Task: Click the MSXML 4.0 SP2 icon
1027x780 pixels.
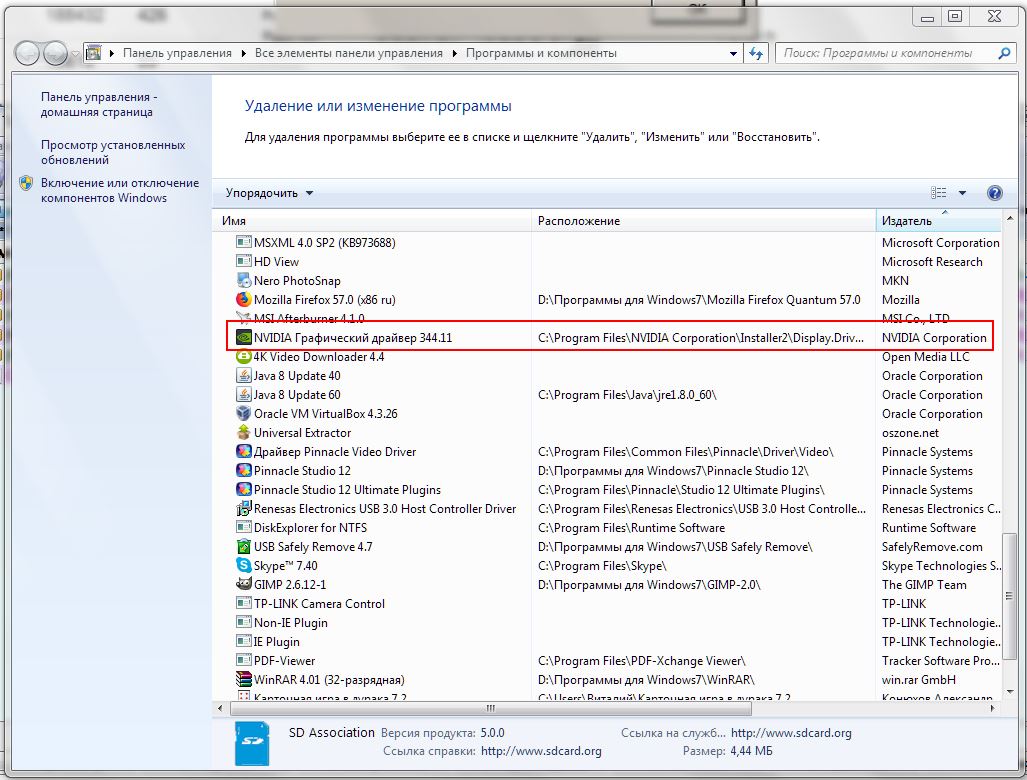Action: (244, 242)
